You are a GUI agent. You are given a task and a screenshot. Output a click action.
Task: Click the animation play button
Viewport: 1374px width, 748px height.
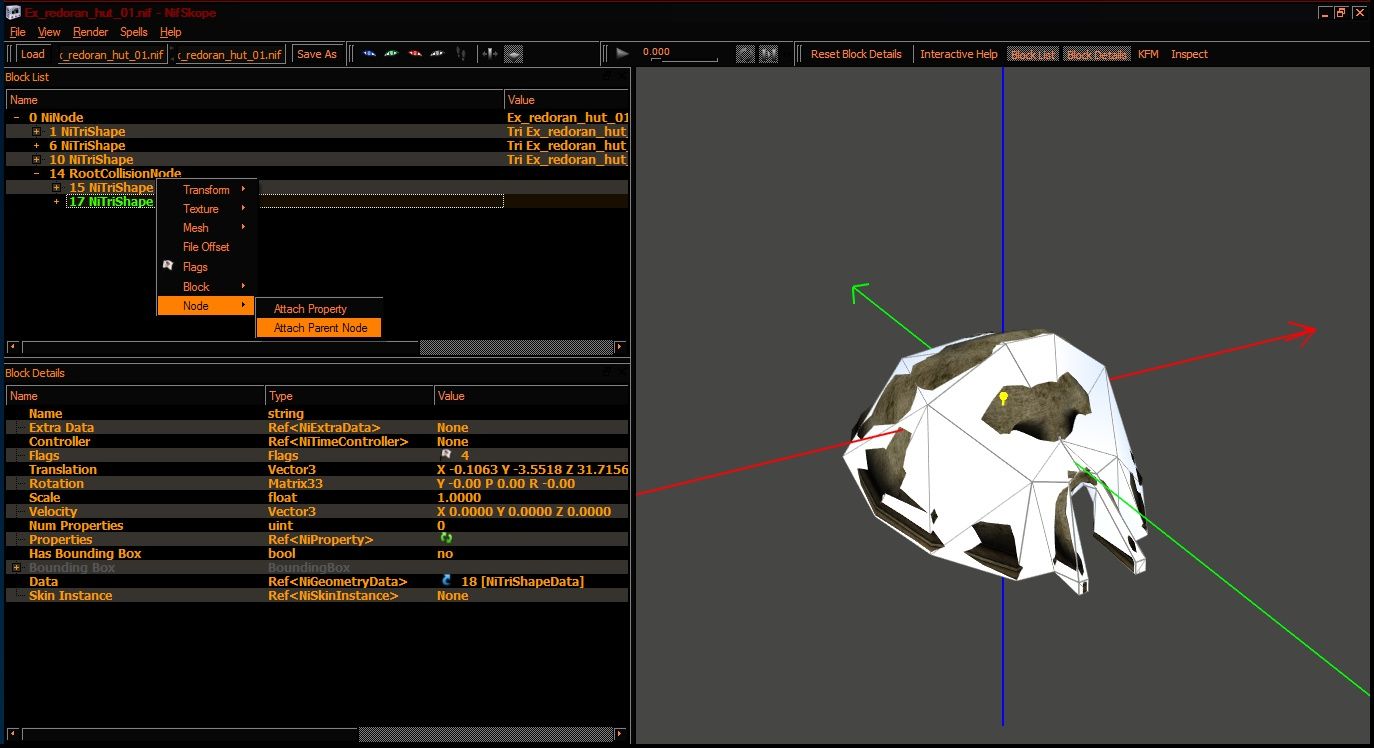(x=622, y=53)
